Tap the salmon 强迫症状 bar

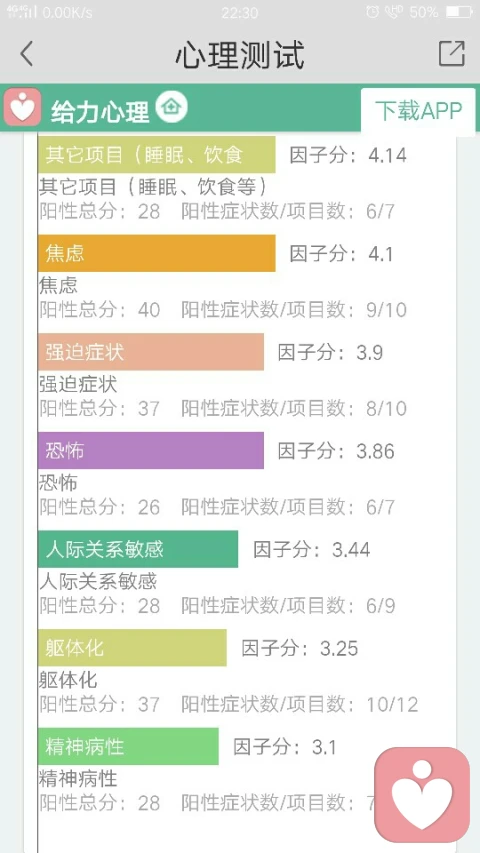(x=151, y=352)
